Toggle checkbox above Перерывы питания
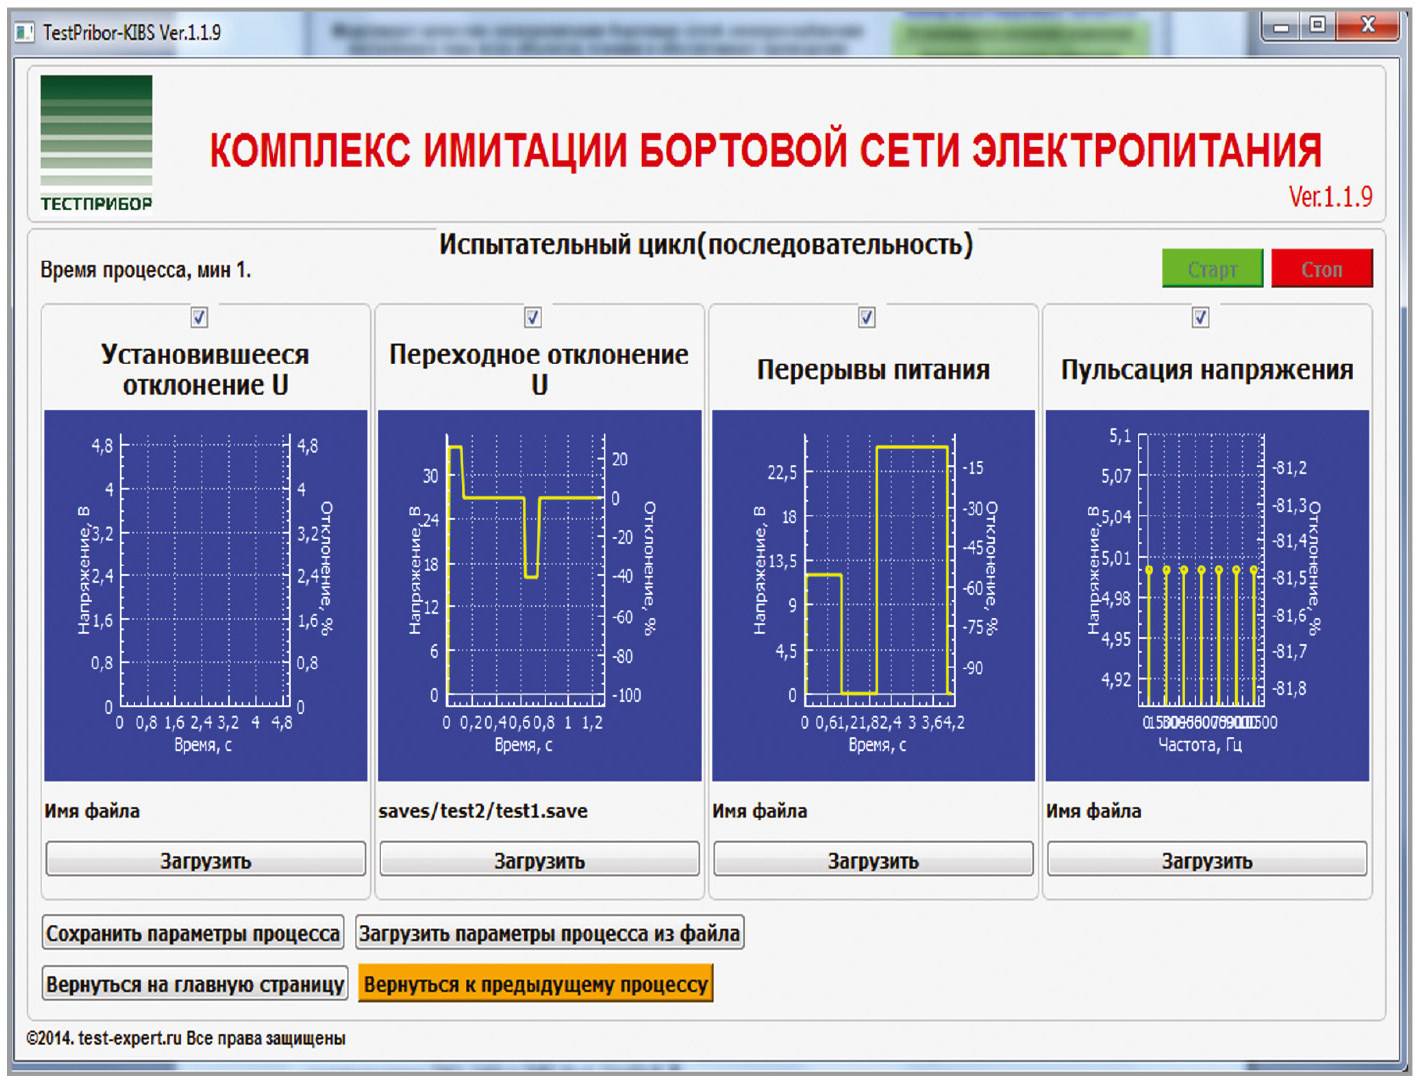The width and height of the screenshot is (1418, 1082). pyautogui.click(x=867, y=317)
